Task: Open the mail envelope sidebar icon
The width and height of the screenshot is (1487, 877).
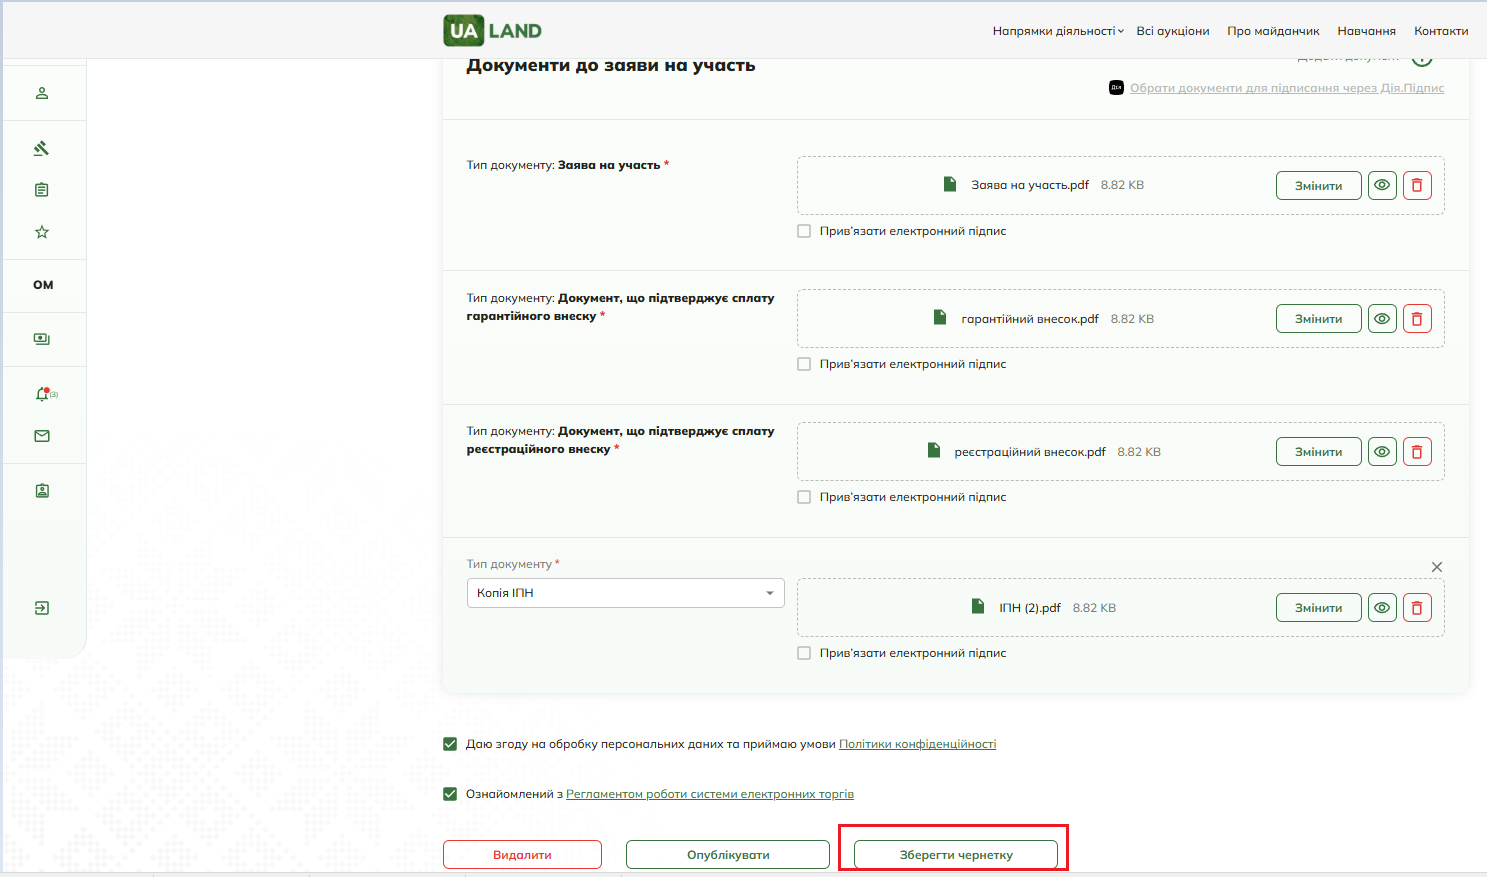Action: [42, 436]
